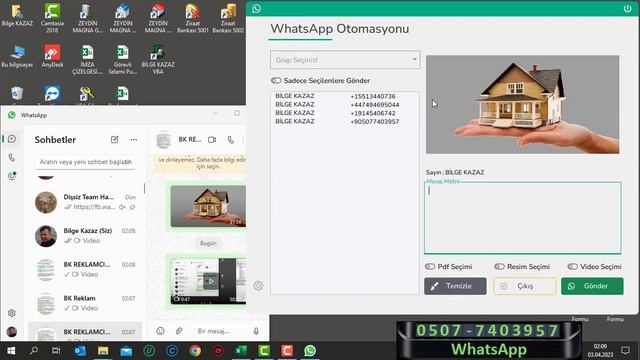Viewport: 640px width, 360px height.
Task: Open the 'Bilge Kazaz (Siz)' chat
Action: [x=86, y=236]
